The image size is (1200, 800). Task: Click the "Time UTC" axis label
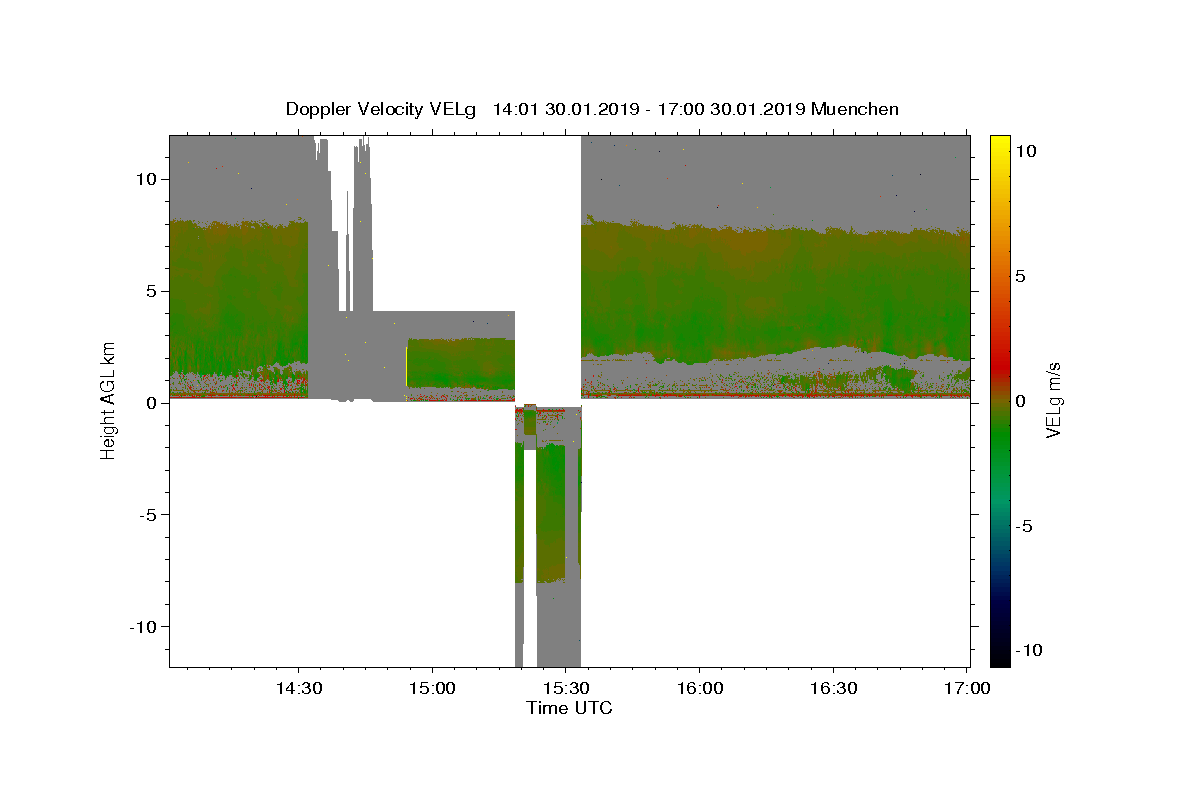tap(569, 708)
